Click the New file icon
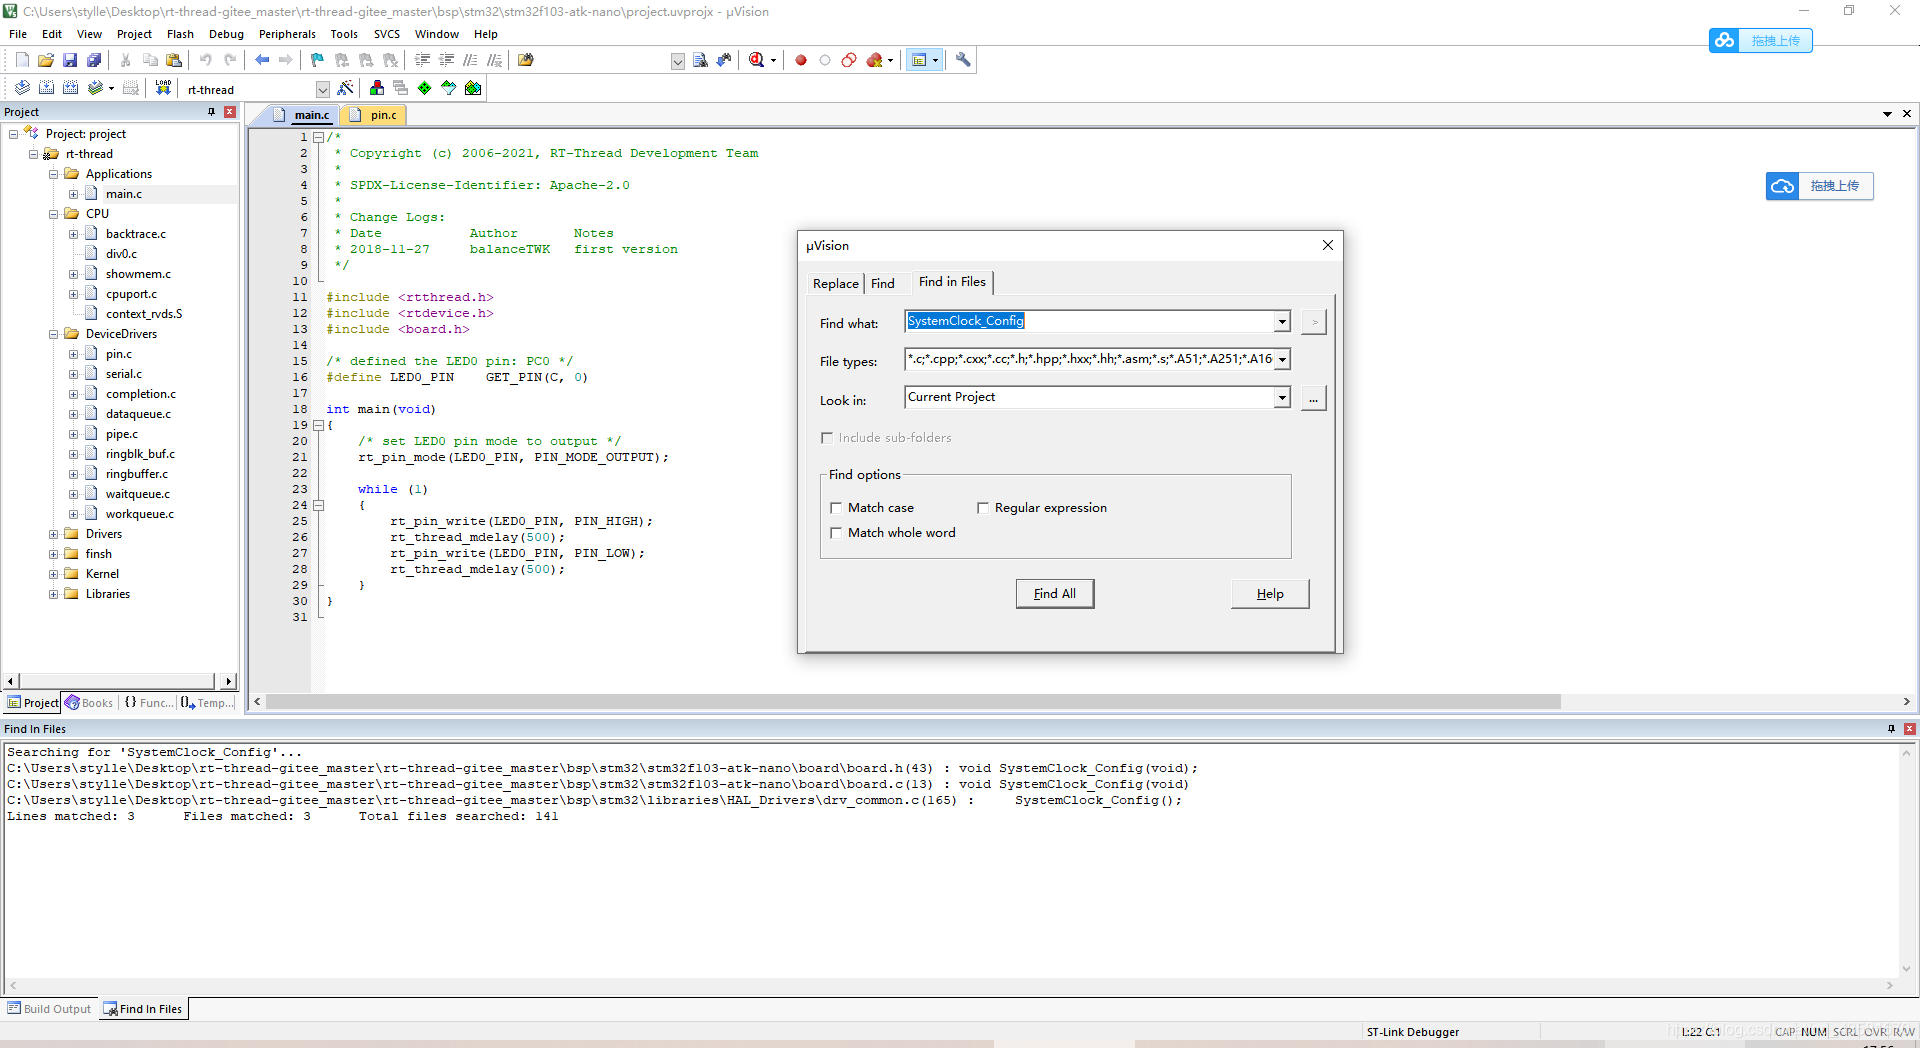 pos(22,60)
